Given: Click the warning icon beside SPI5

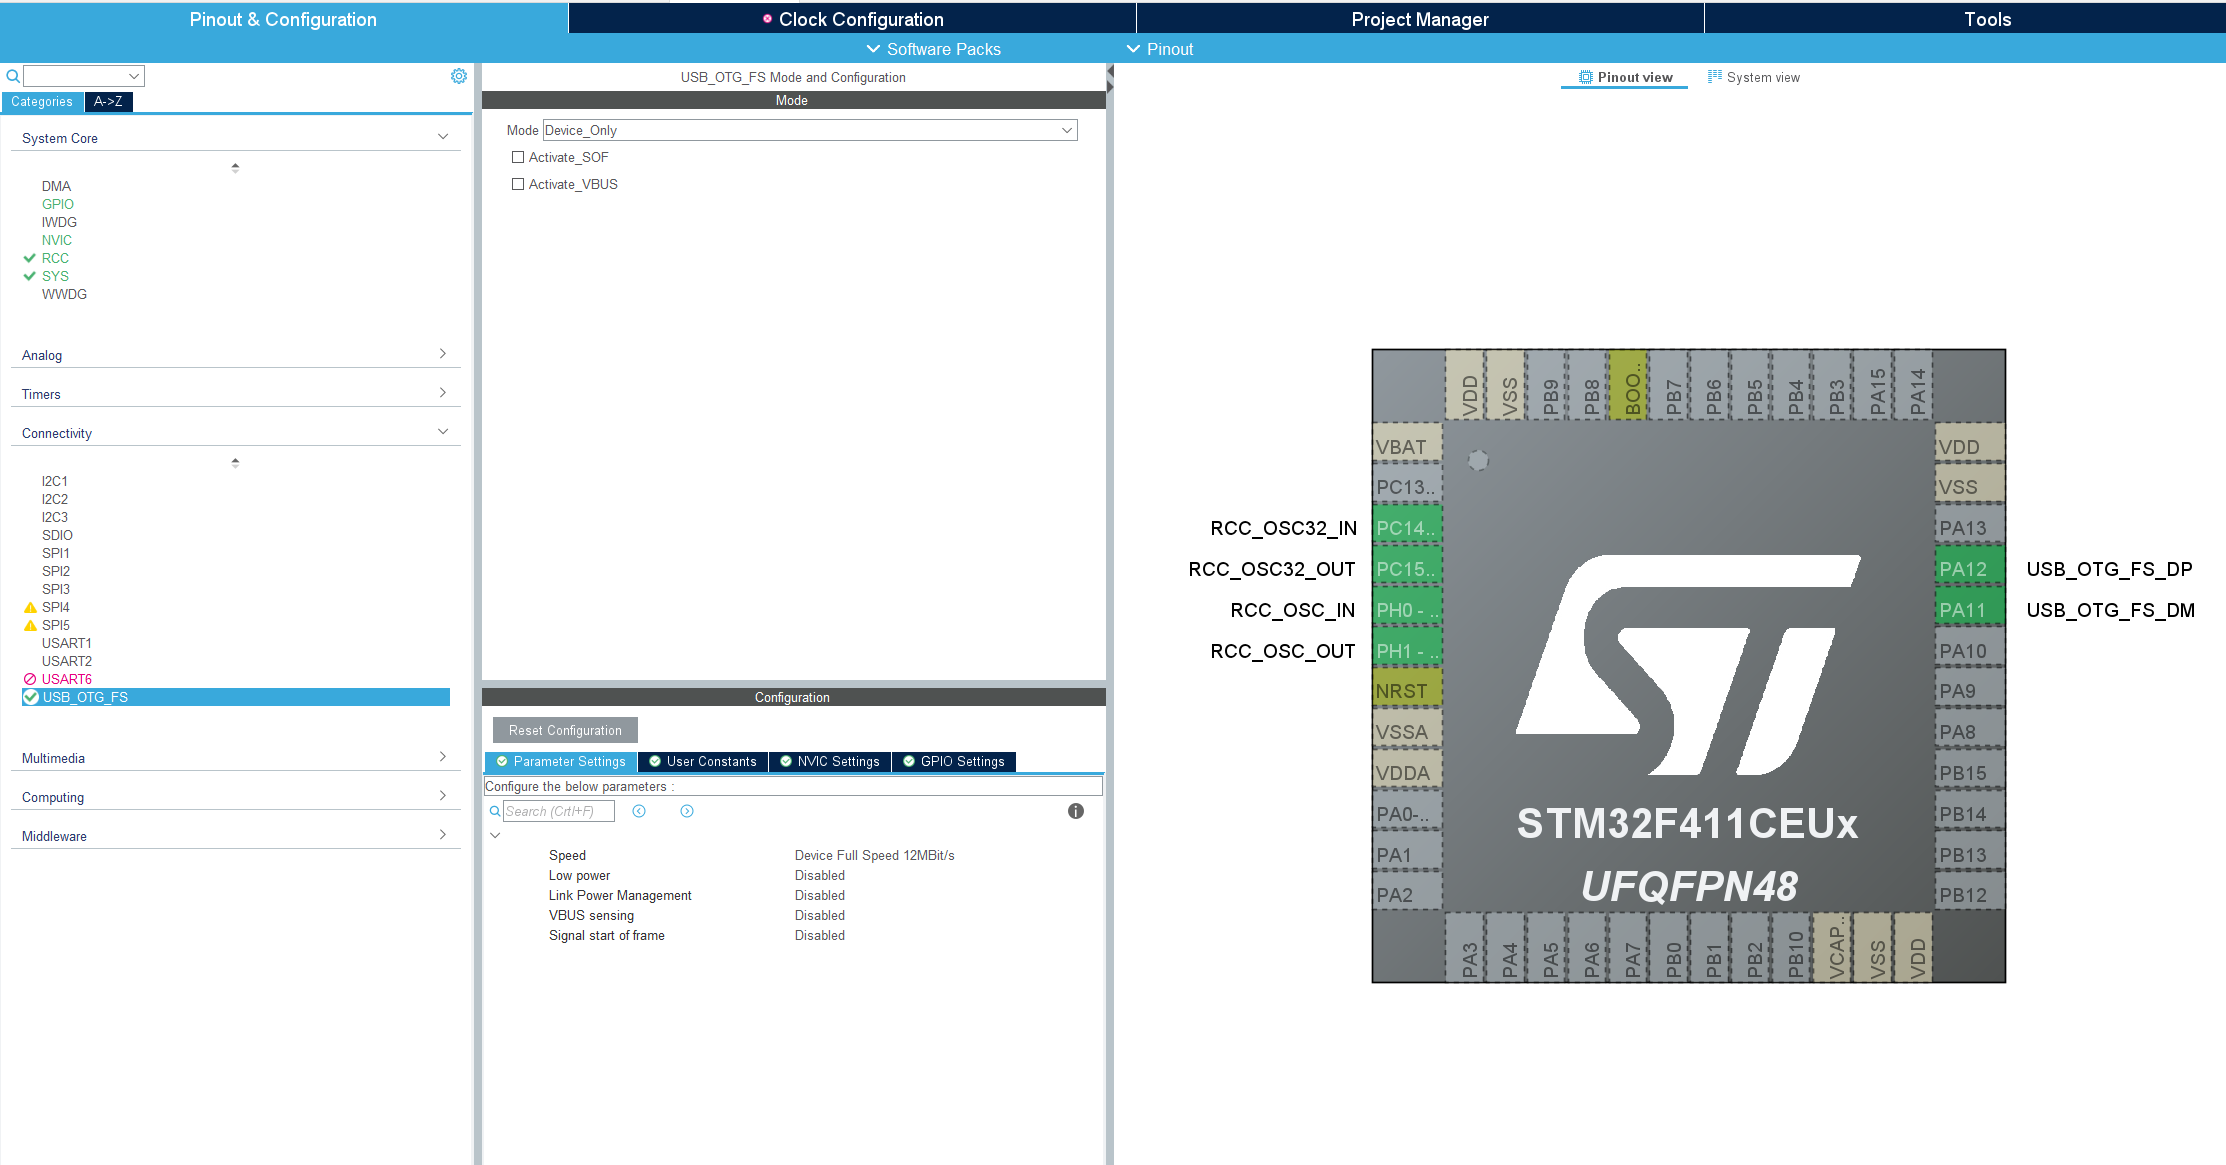Looking at the screenshot, I should pos(30,625).
